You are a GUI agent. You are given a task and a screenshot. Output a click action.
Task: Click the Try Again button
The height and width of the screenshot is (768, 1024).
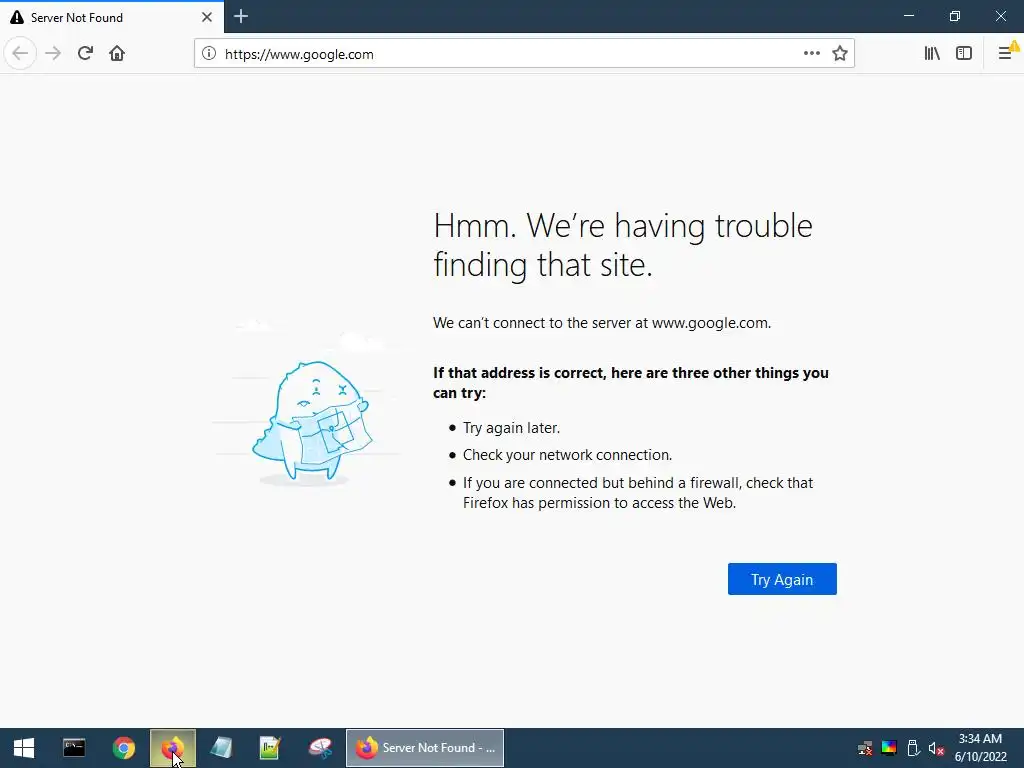(x=782, y=579)
